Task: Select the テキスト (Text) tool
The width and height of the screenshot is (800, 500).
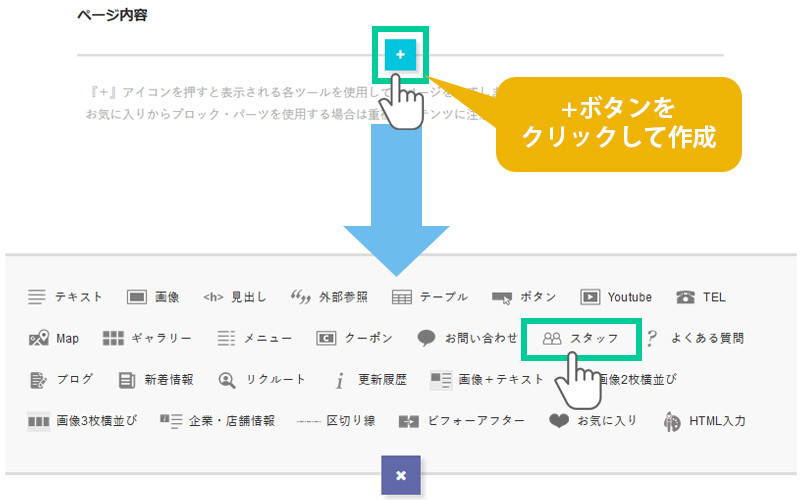Action: [66, 297]
